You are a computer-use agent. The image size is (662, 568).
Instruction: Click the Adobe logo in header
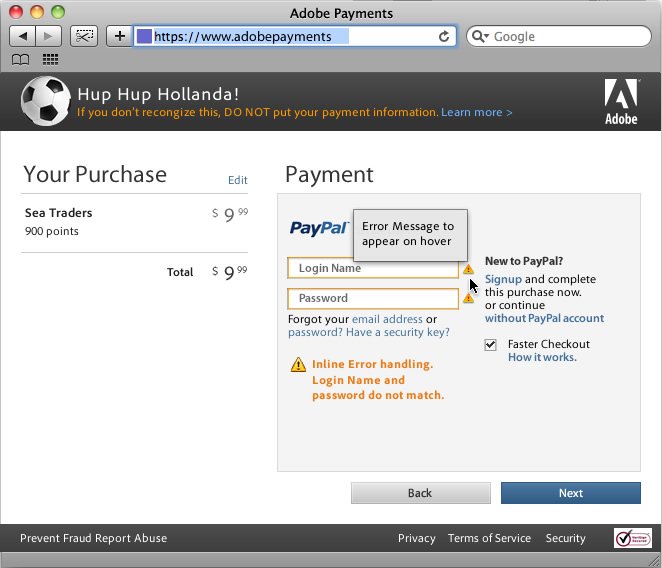click(621, 102)
